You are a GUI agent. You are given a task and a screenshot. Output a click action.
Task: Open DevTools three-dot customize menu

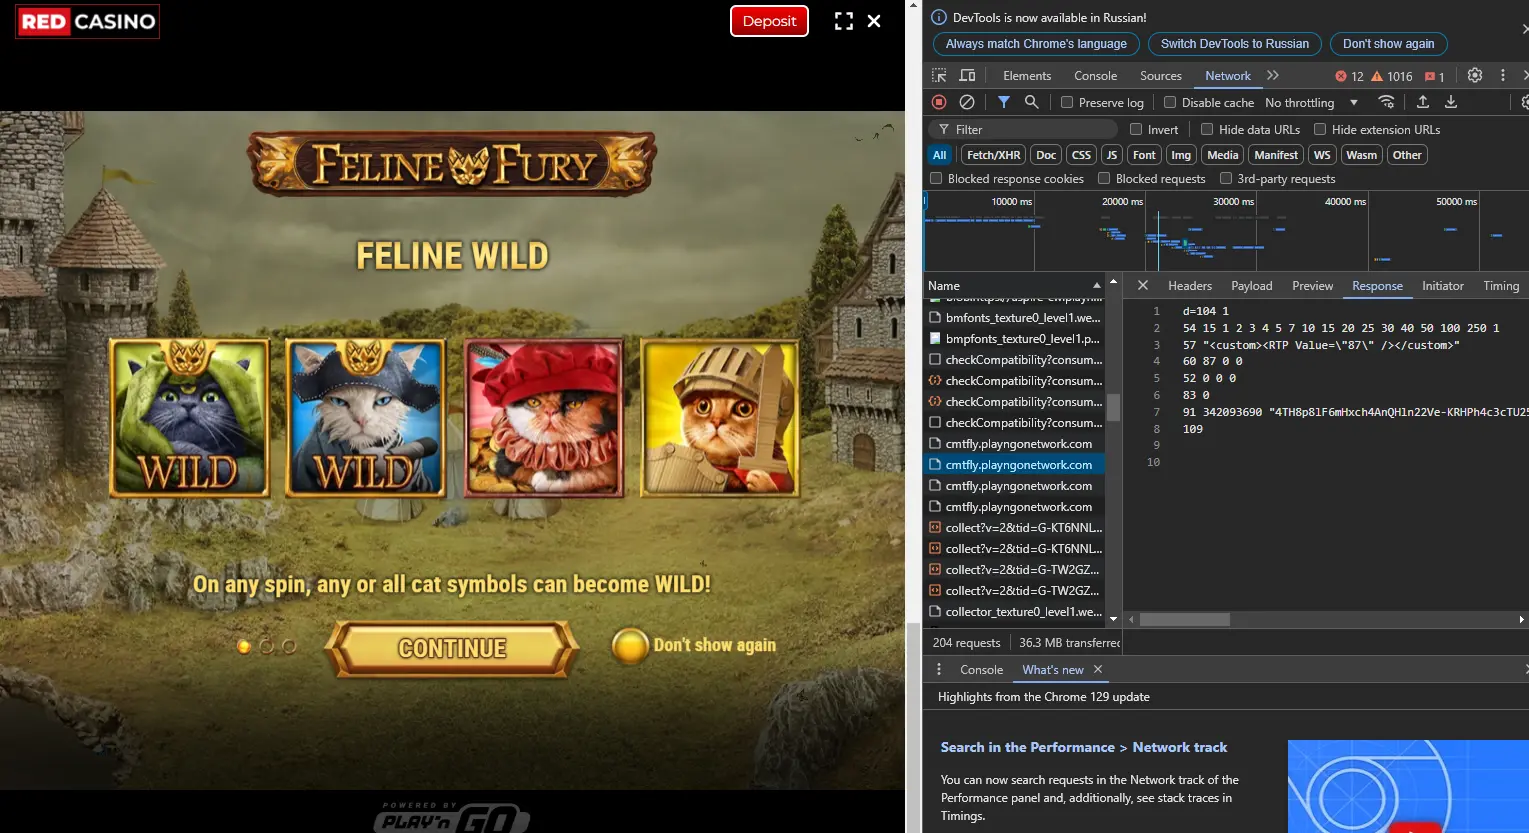[x=1503, y=75]
